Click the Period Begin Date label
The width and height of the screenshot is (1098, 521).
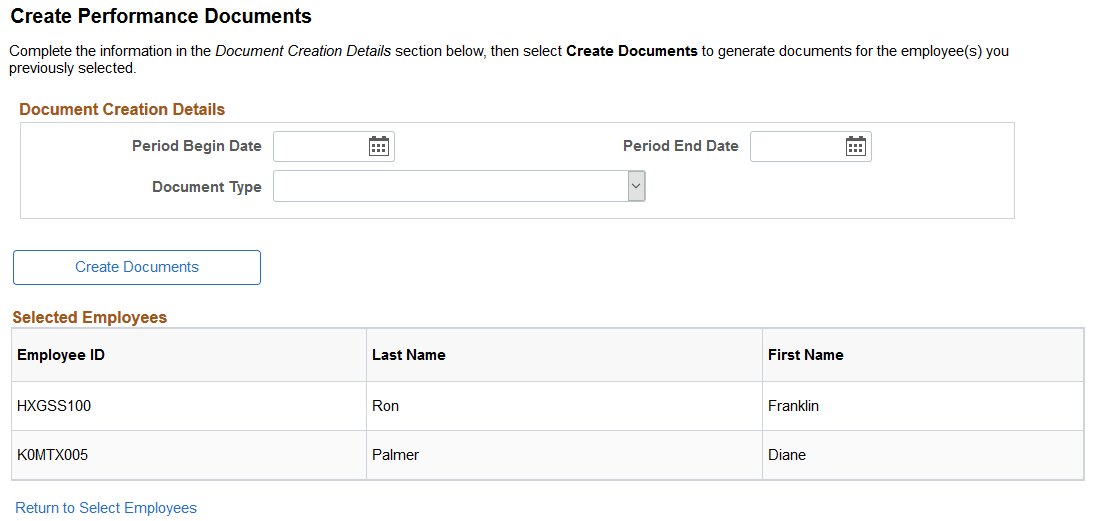coord(197,146)
